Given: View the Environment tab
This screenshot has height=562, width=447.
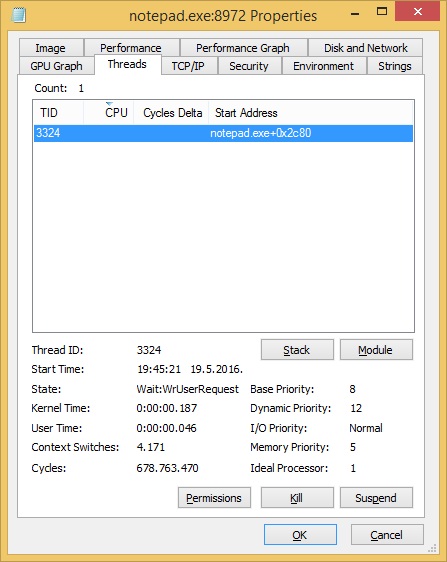Looking at the screenshot, I should (323, 66).
